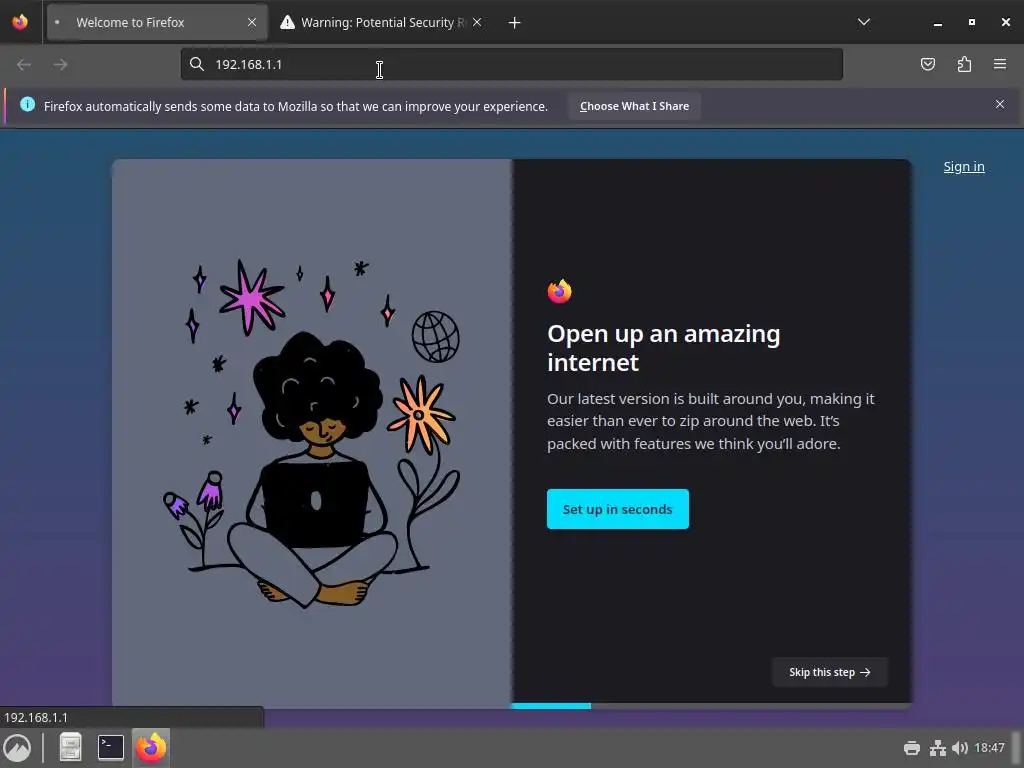Click the illustration of the person with laptop
The image size is (1024, 768).
(x=312, y=434)
